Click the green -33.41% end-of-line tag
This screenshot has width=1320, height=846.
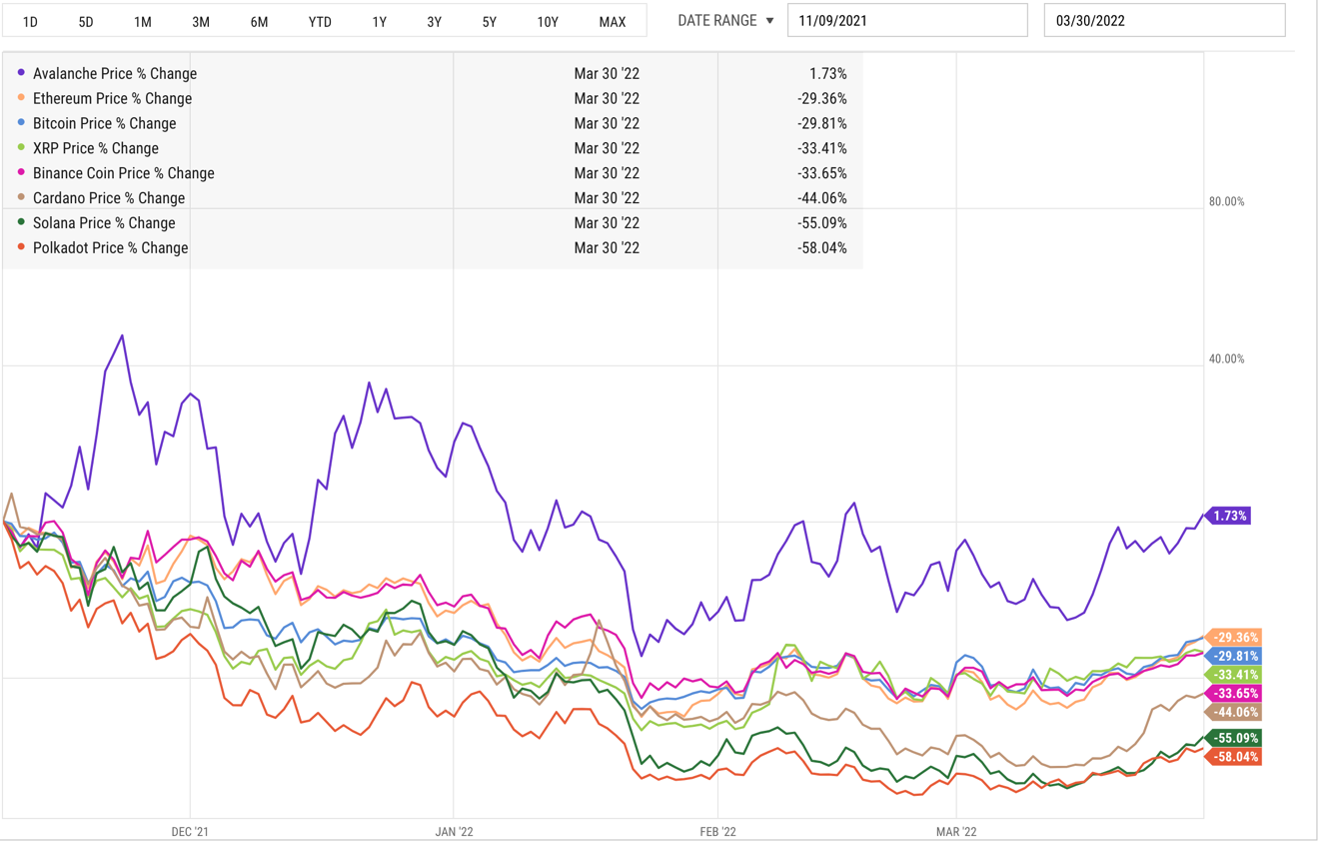(x=1233, y=675)
